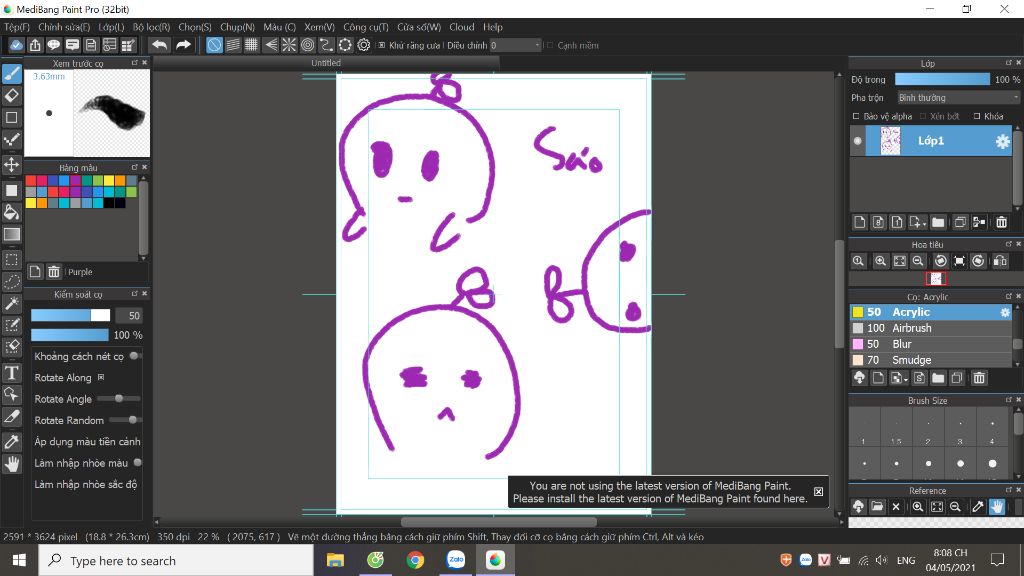Open Google Chrome from taskbar
This screenshot has height=576, width=1024.
415,560
